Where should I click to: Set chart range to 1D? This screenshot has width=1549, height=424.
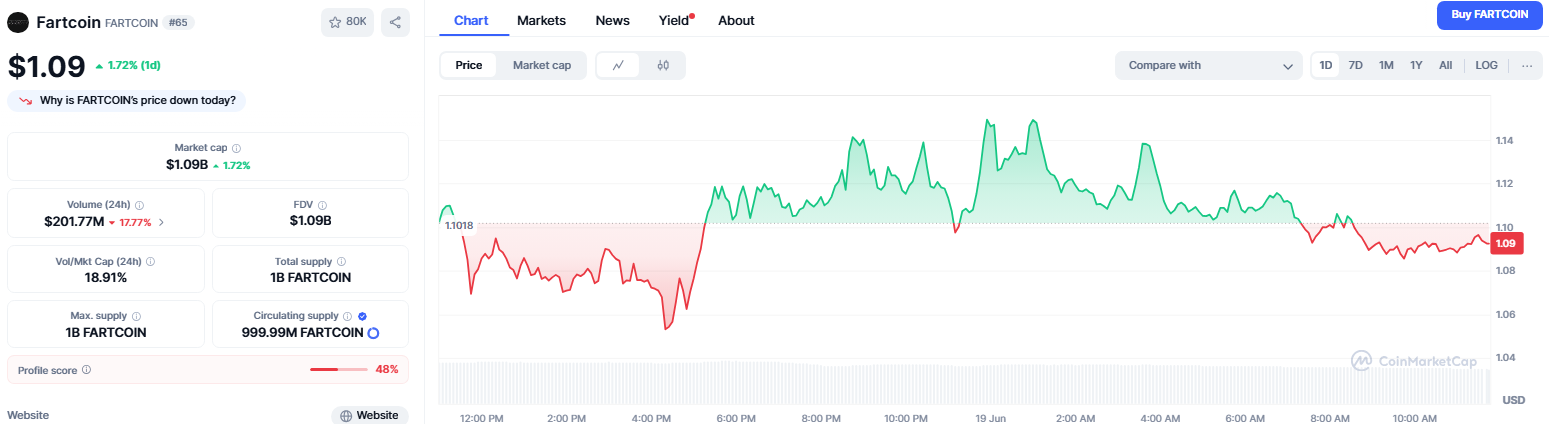[1326, 65]
